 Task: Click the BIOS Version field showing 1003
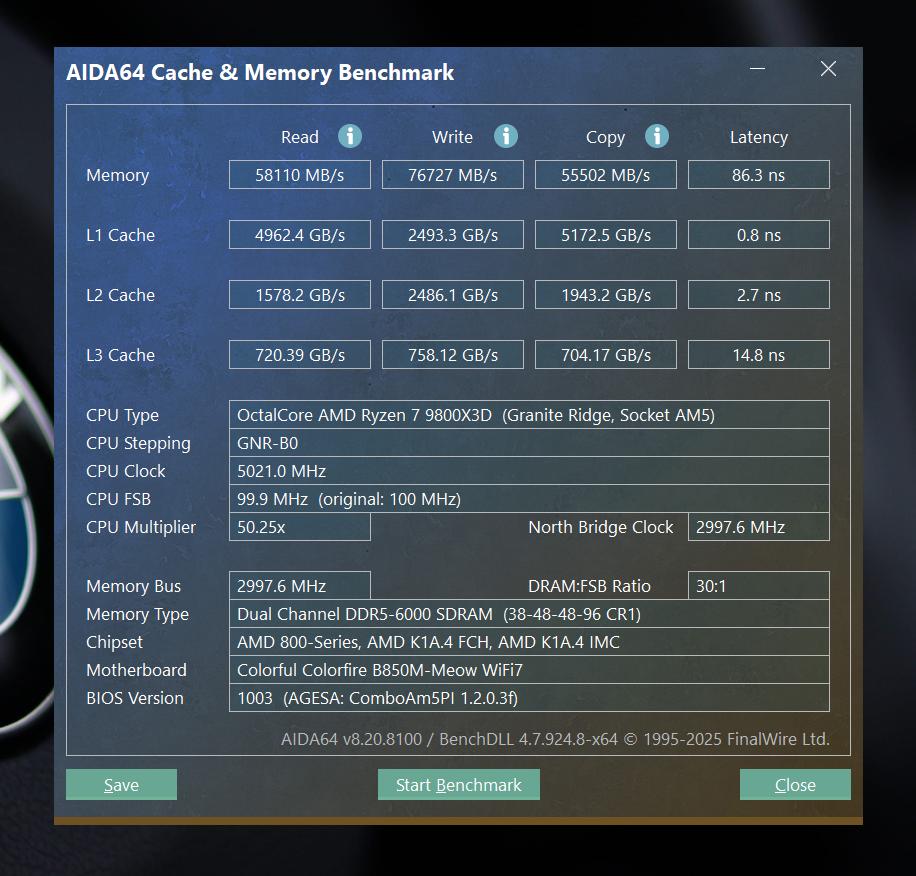click(x=529, y=698)
